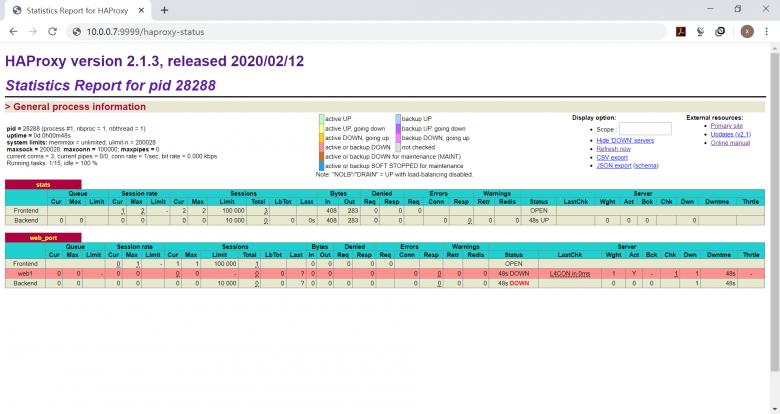Click the site info icon in address bar
780x414 pixels.
pyautogui.click(x=77, y=32)
